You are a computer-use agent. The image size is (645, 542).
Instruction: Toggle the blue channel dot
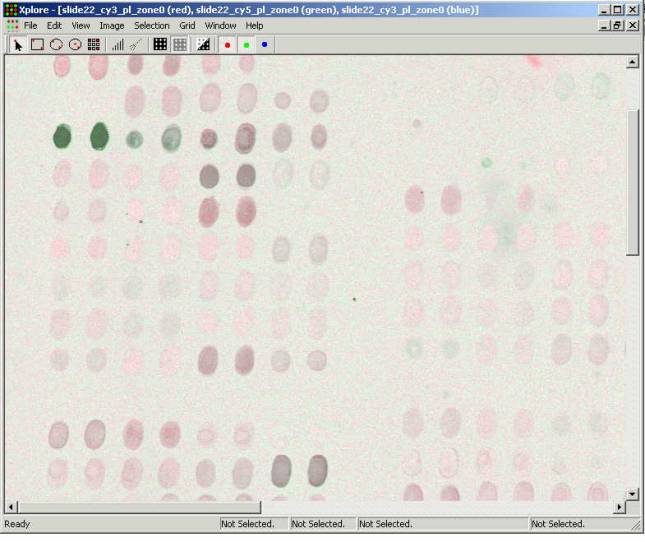click(x=264, y=44)
